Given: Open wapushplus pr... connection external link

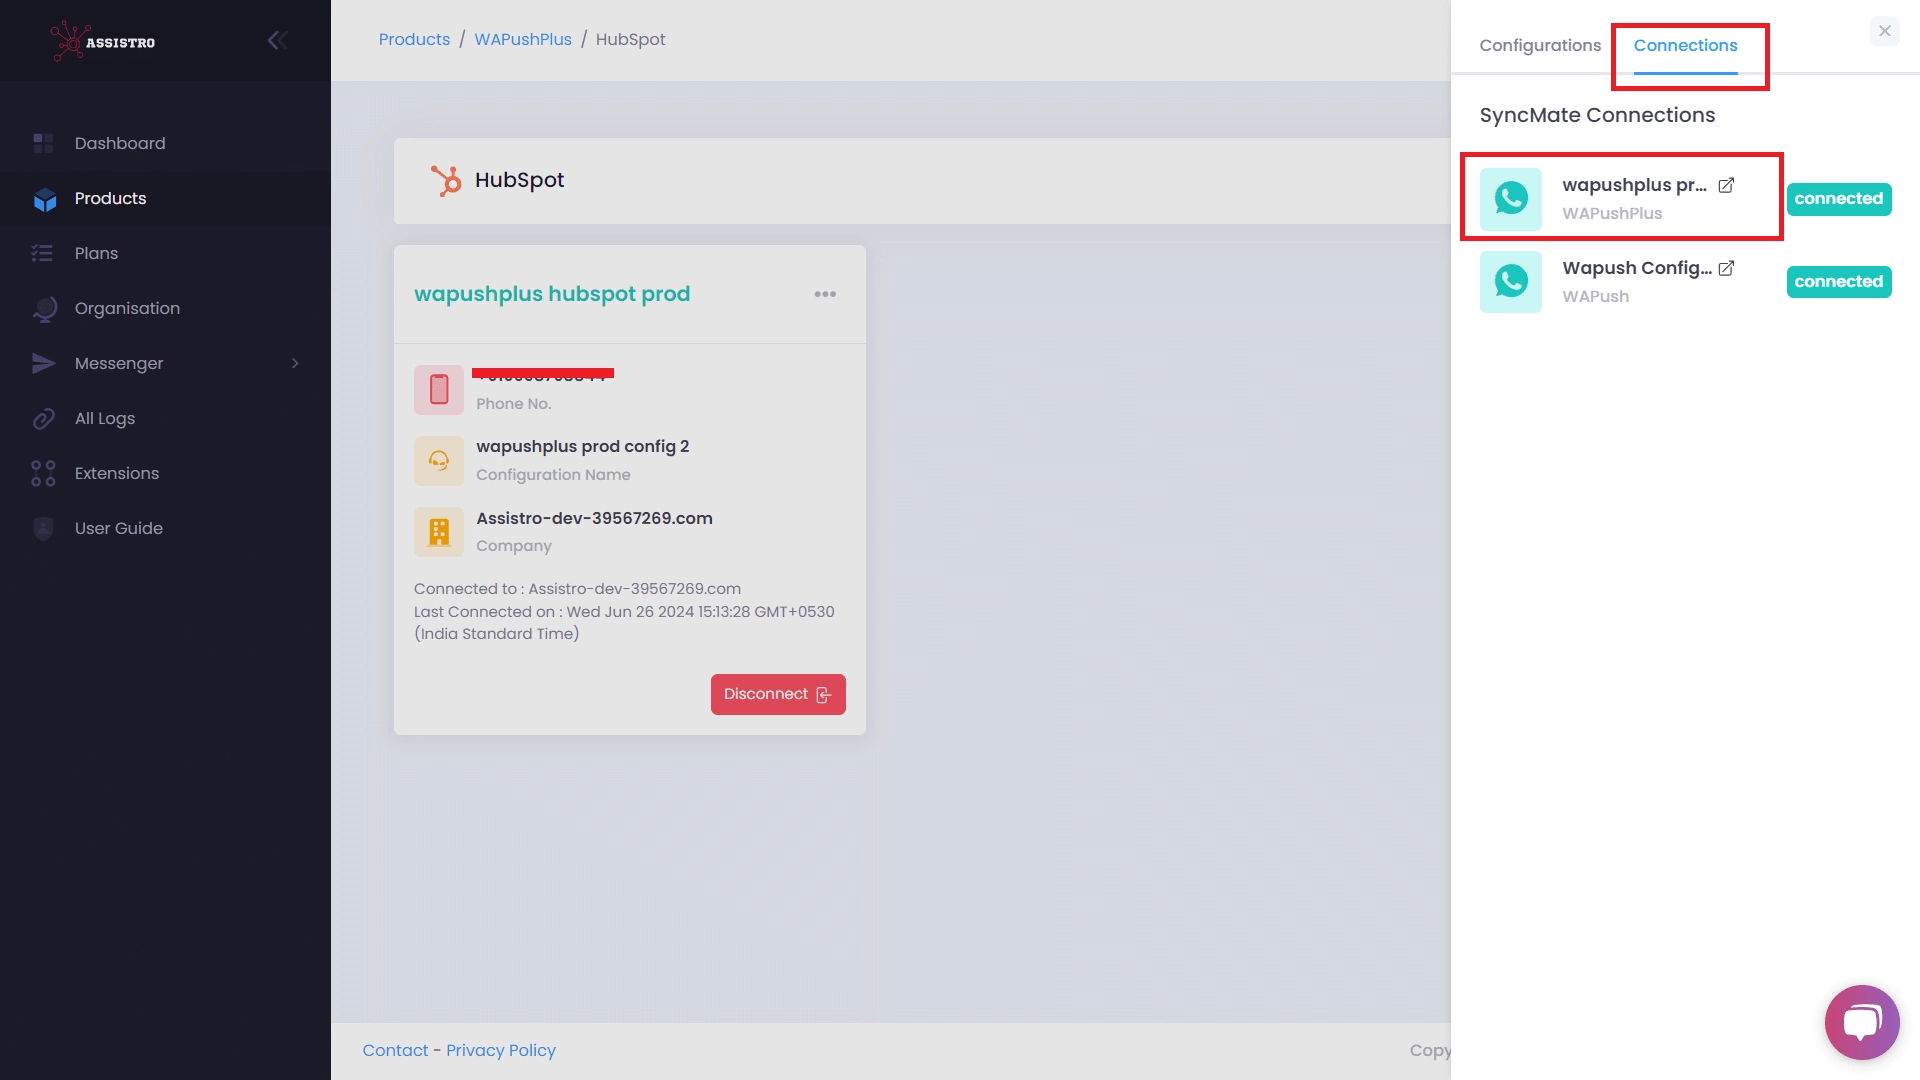Looking at the screenshot, I should [x=1726, y=185].
